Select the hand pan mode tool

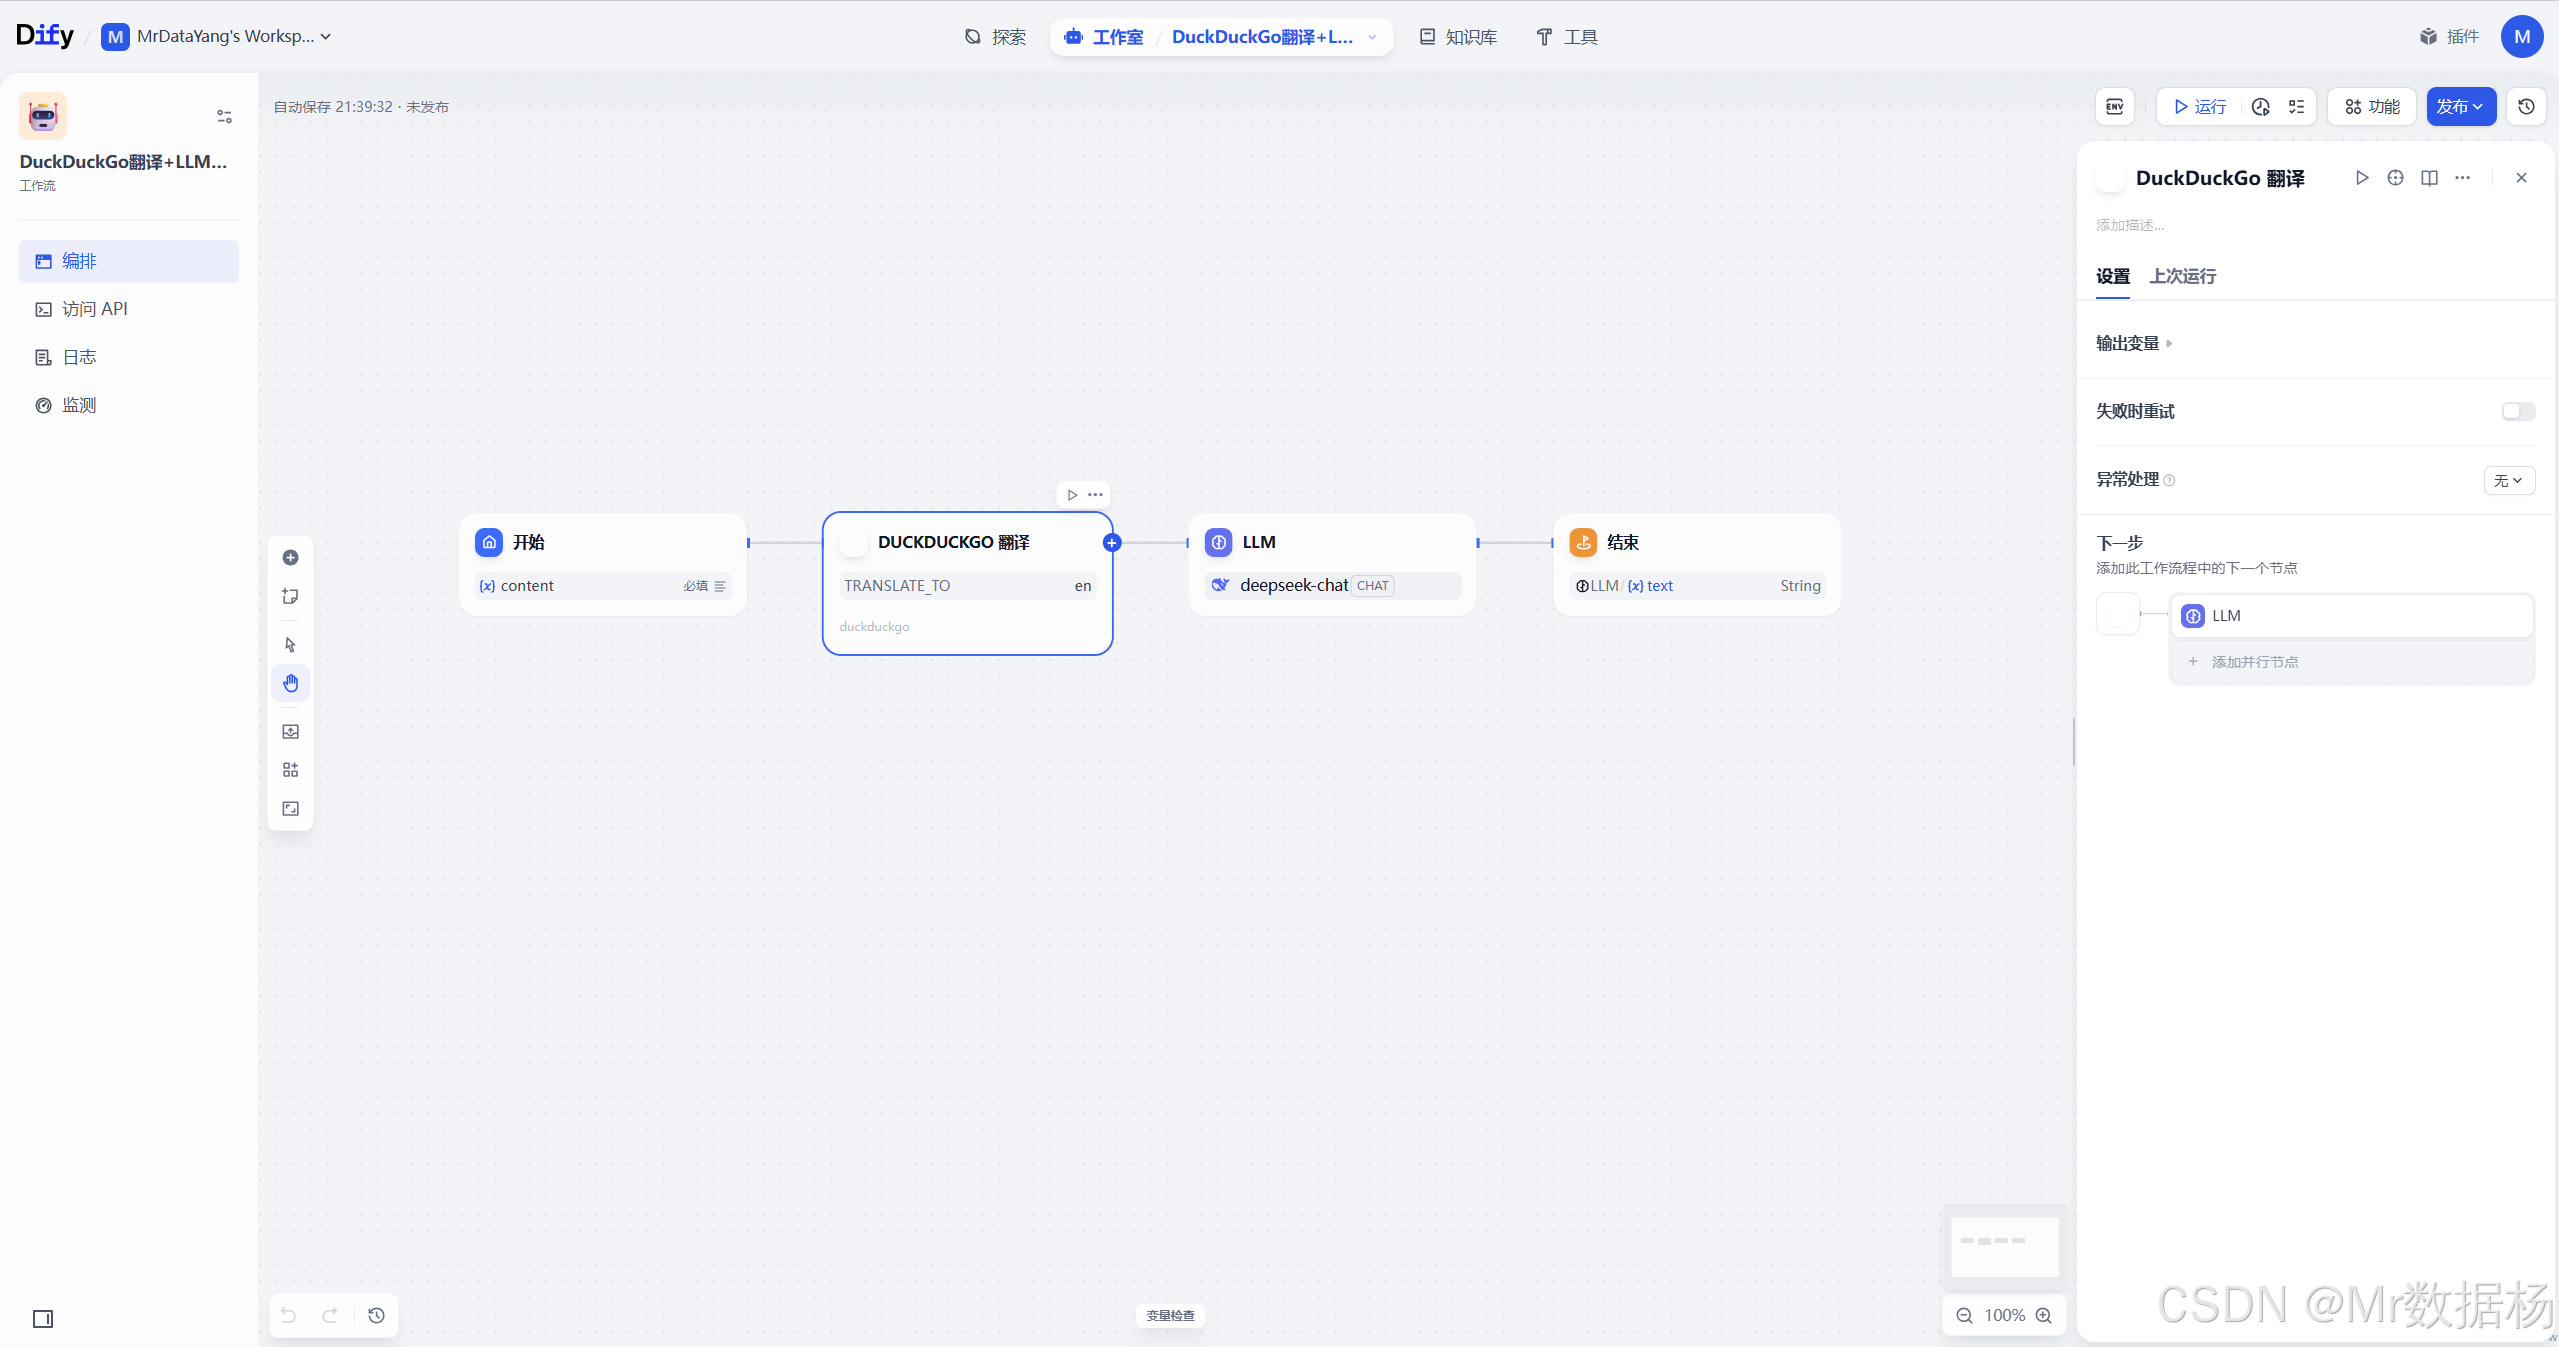(290, 684)
